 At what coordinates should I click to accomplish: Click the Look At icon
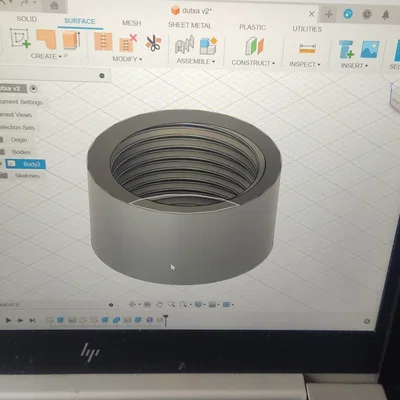147,304
